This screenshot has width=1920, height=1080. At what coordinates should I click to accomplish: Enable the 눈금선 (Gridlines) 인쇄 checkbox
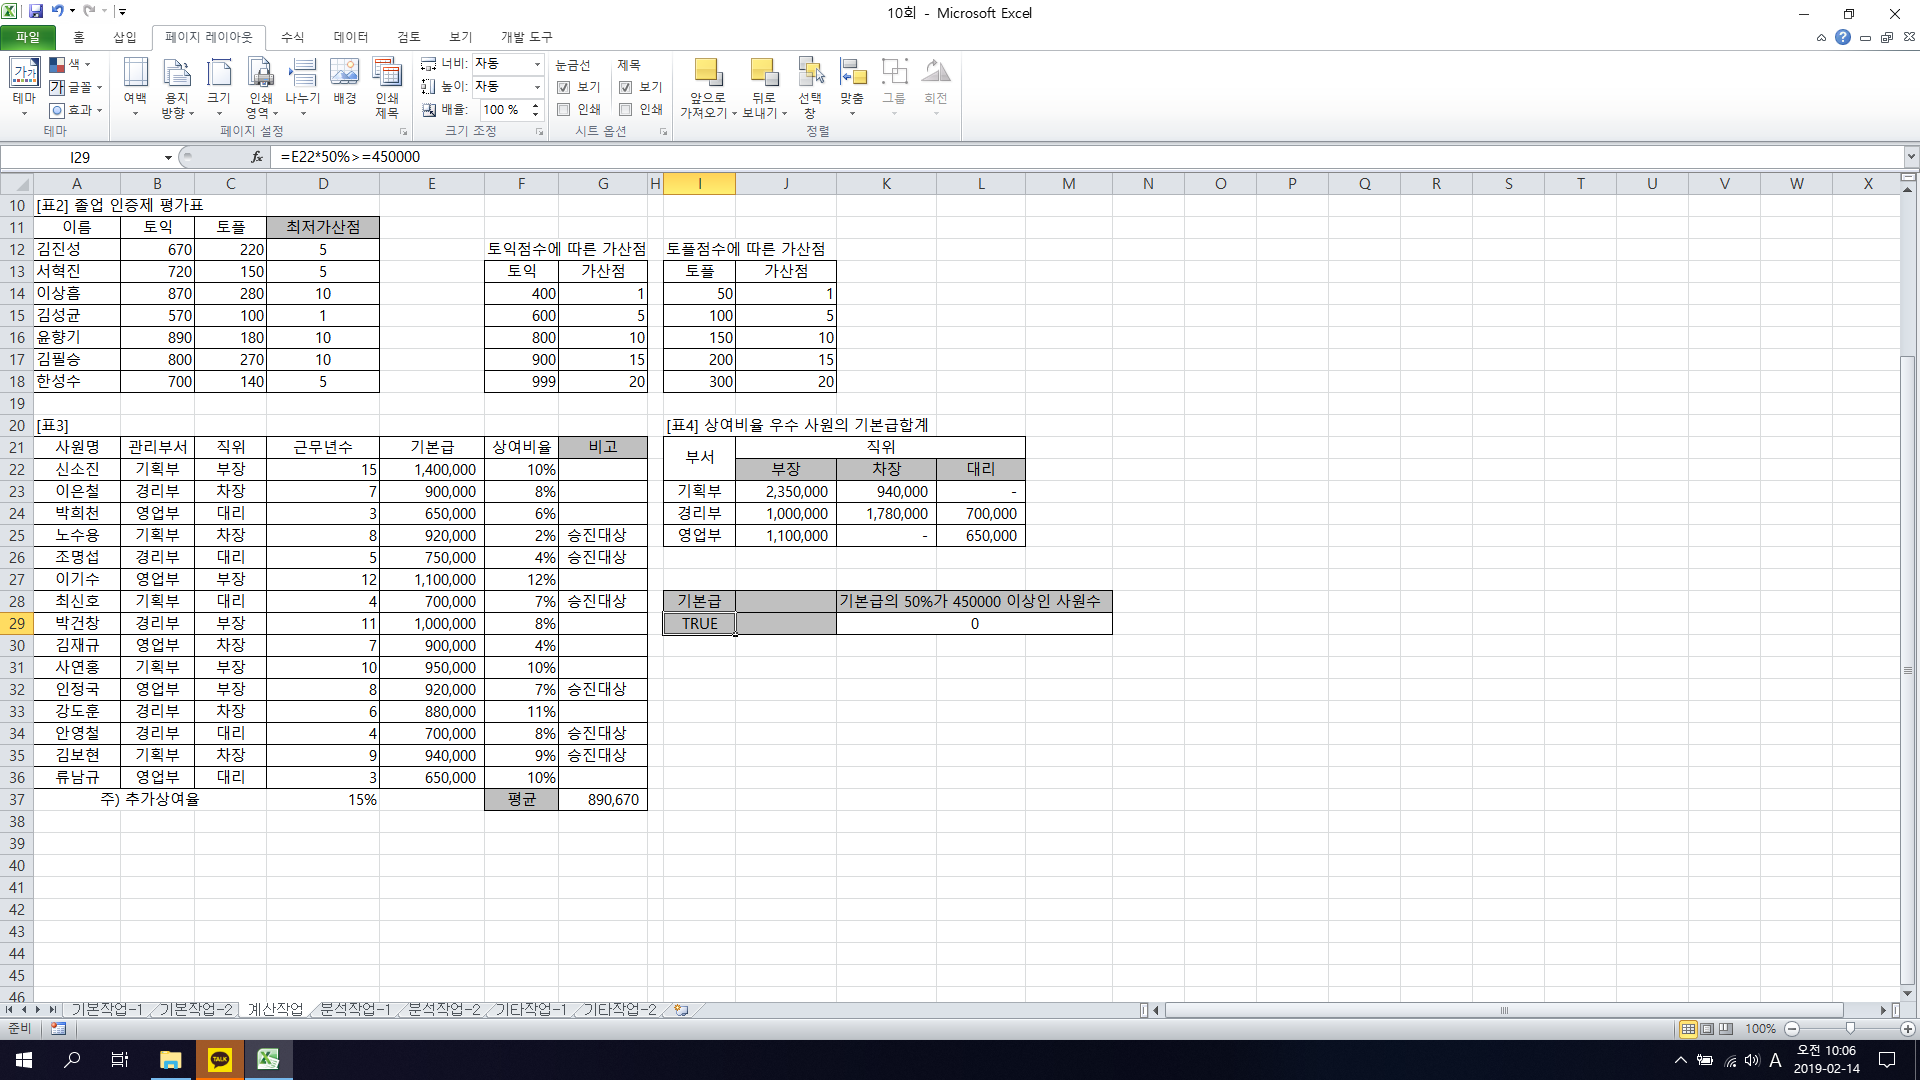pos(564,109)
